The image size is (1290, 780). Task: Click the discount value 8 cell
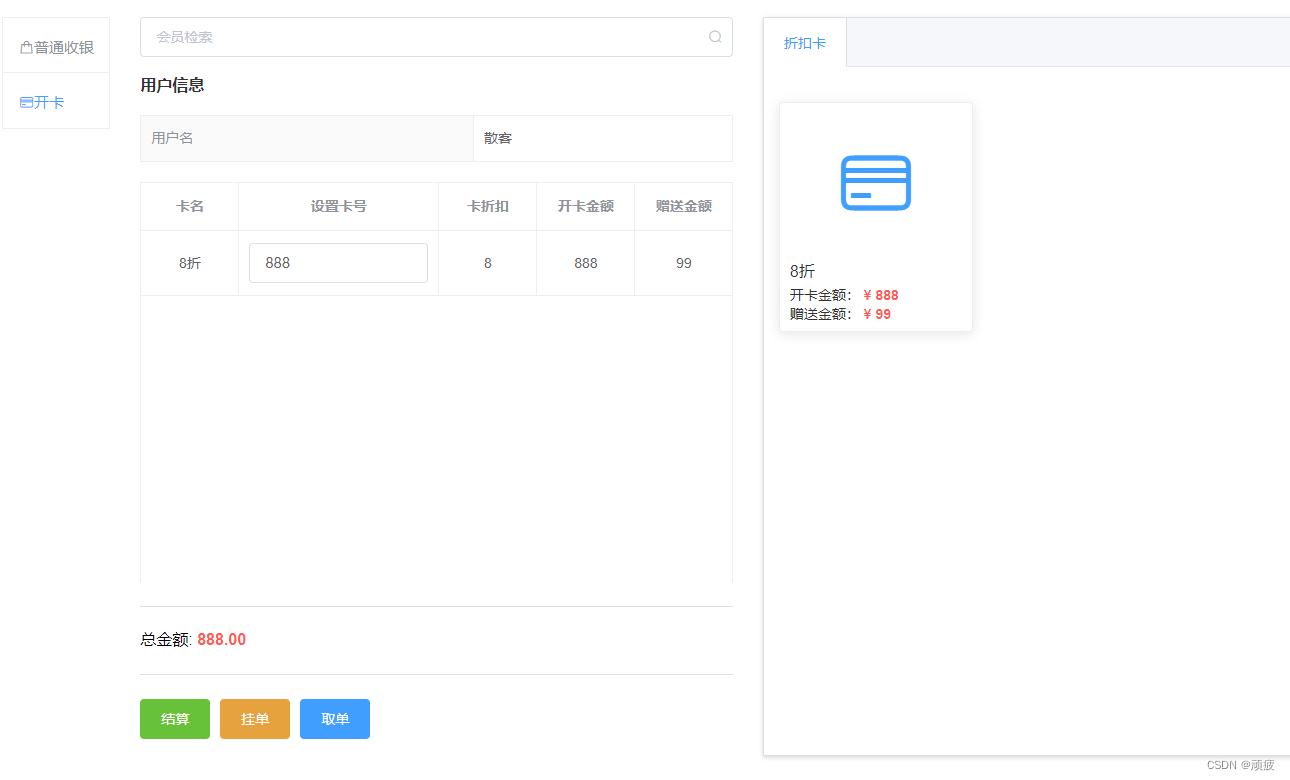488,263
